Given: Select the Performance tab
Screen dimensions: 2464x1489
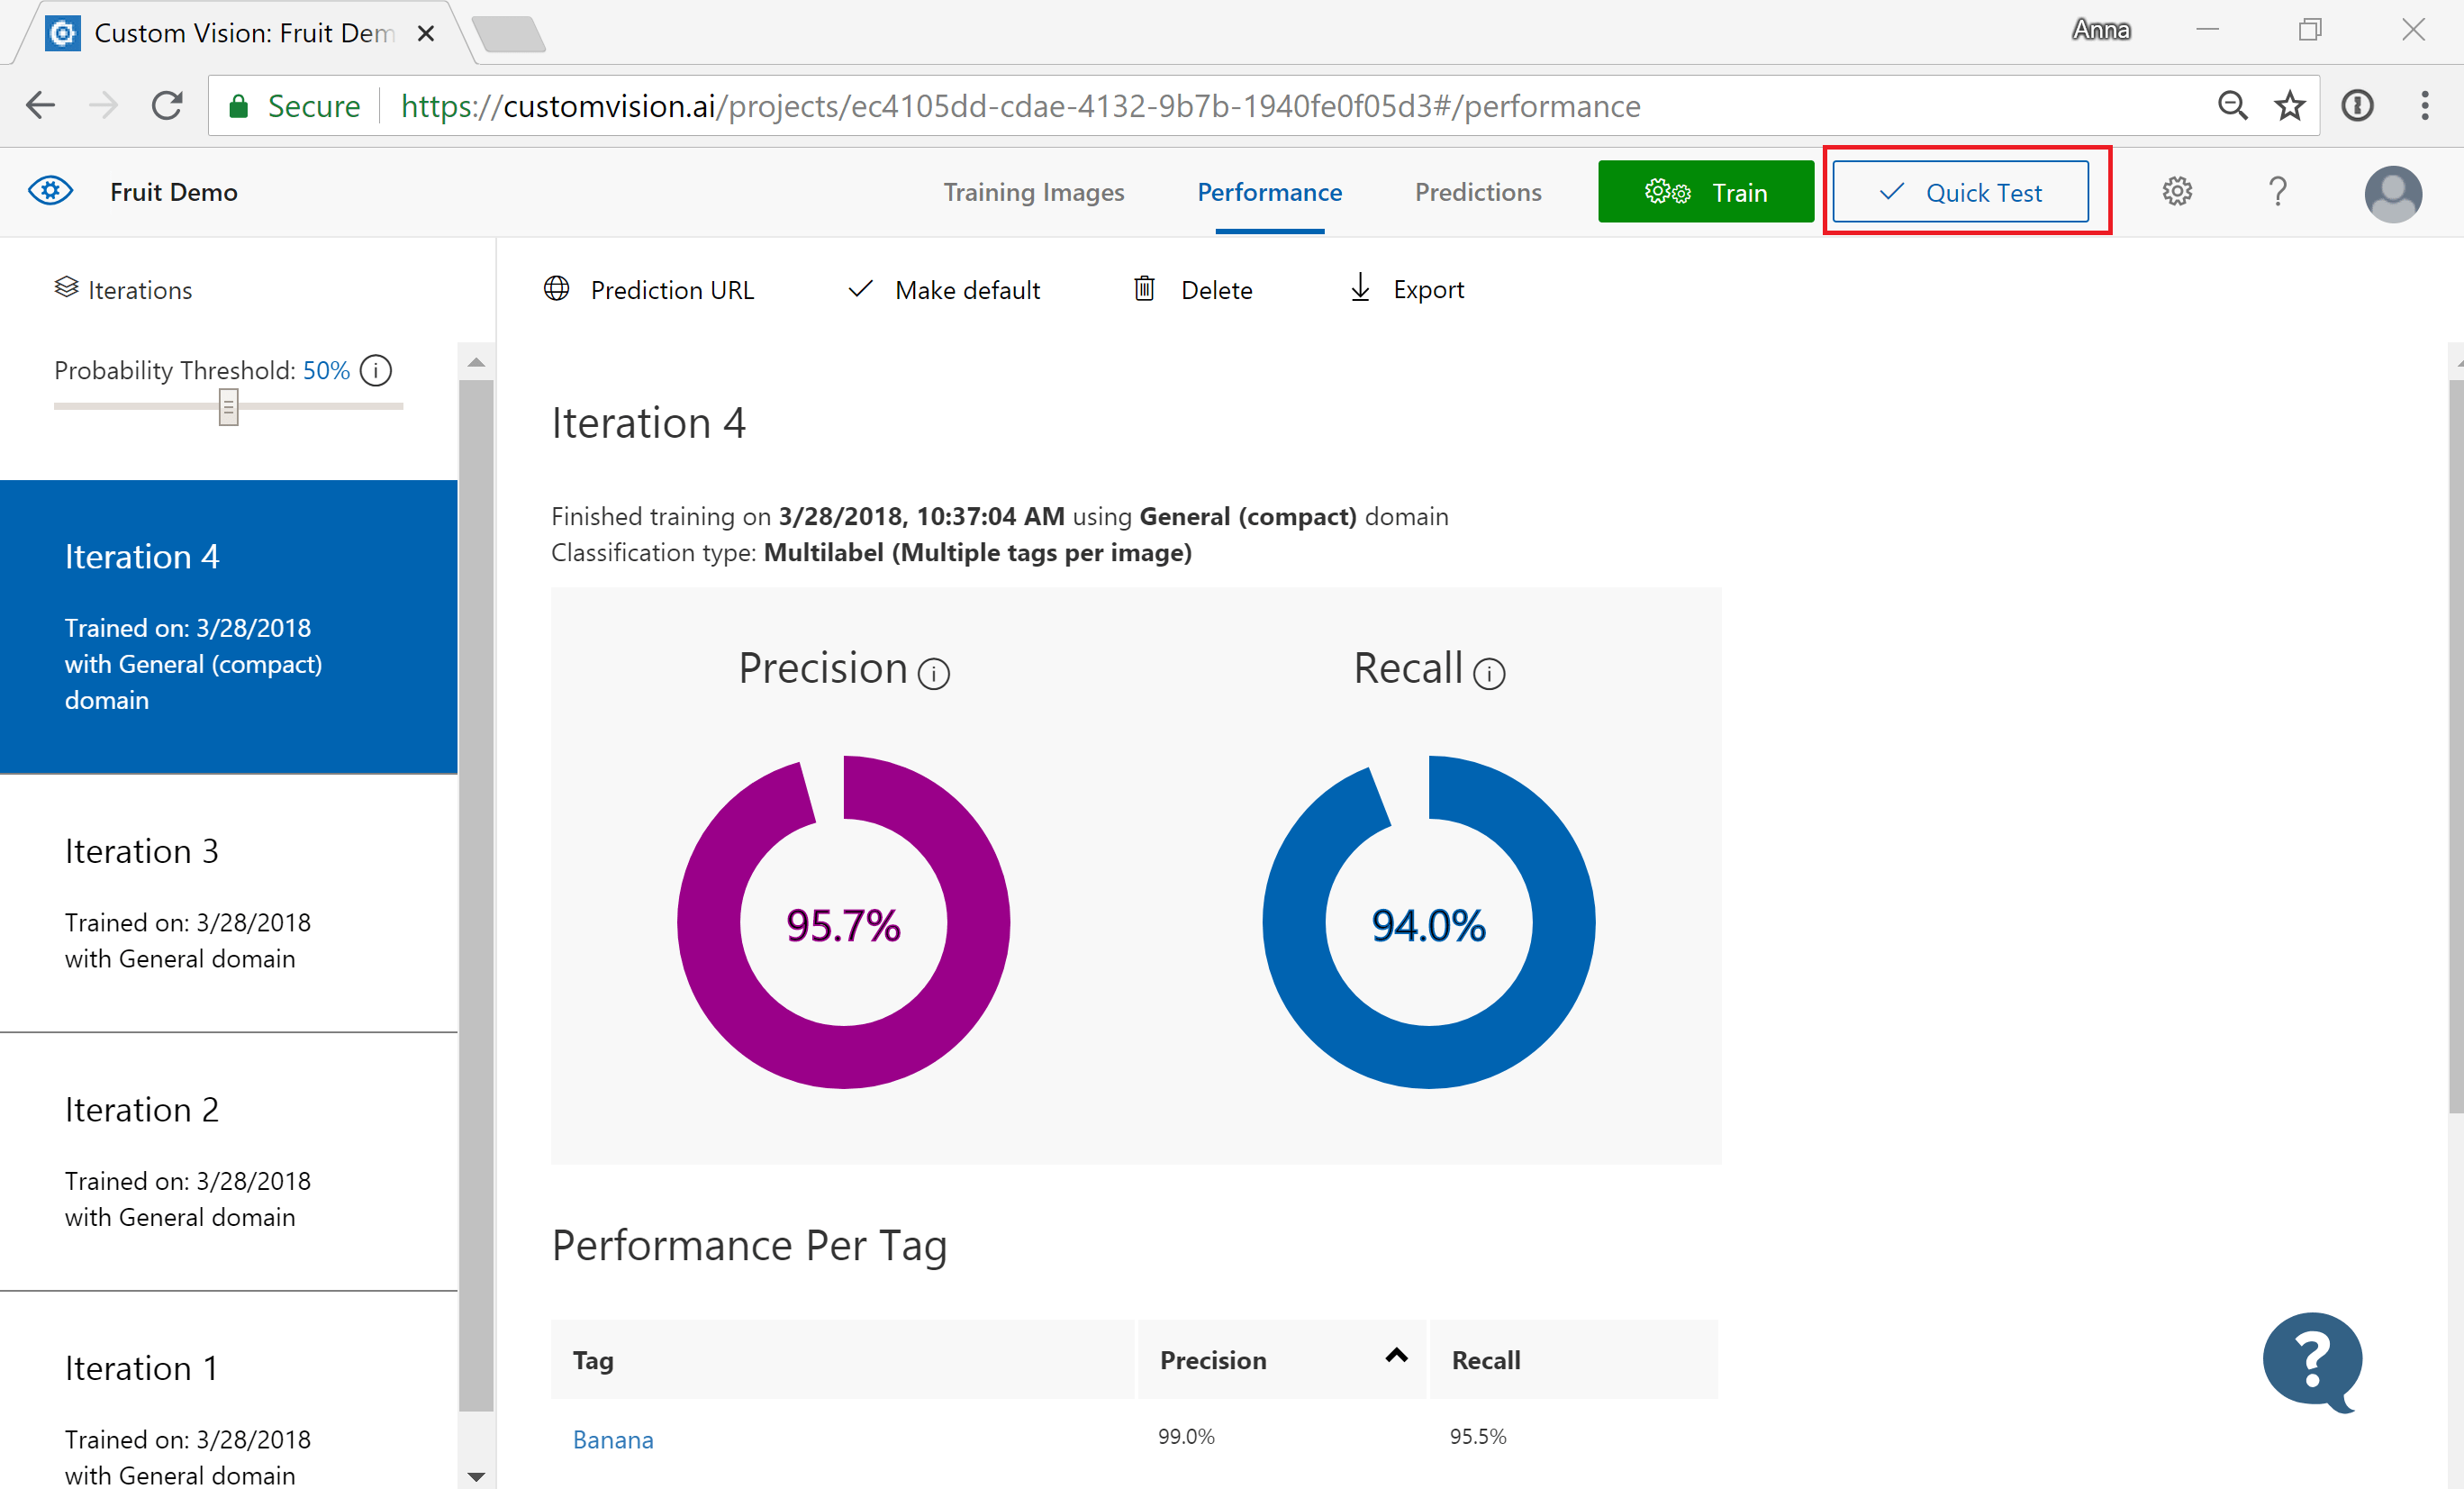Looking at the screenshot, I should click(x=1269, y=192).
